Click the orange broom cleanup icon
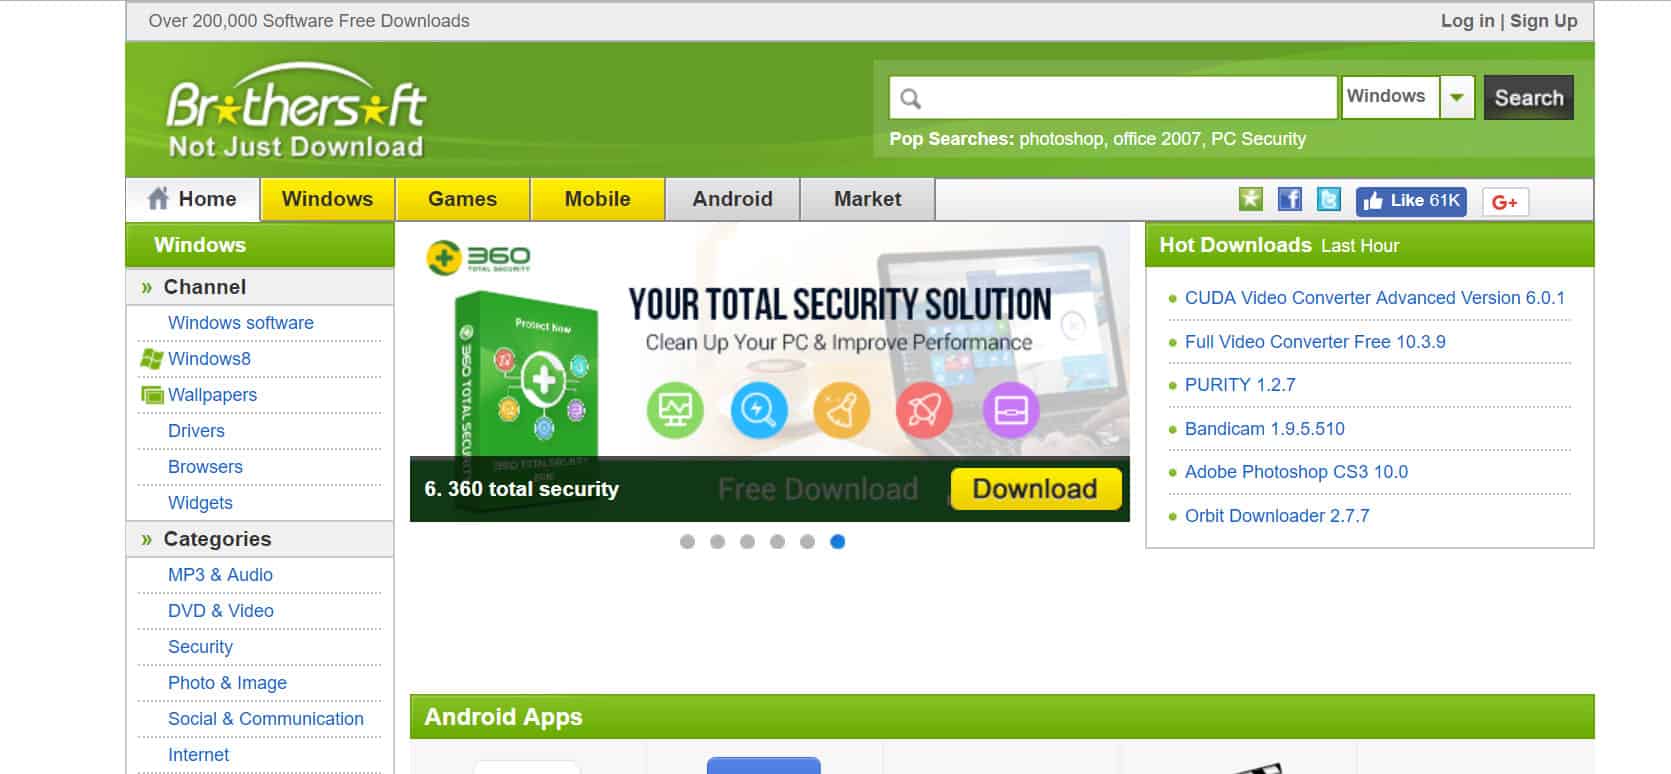Image resolution: width=1671 pixels, height=774 pixels. (x=842, y=410)
